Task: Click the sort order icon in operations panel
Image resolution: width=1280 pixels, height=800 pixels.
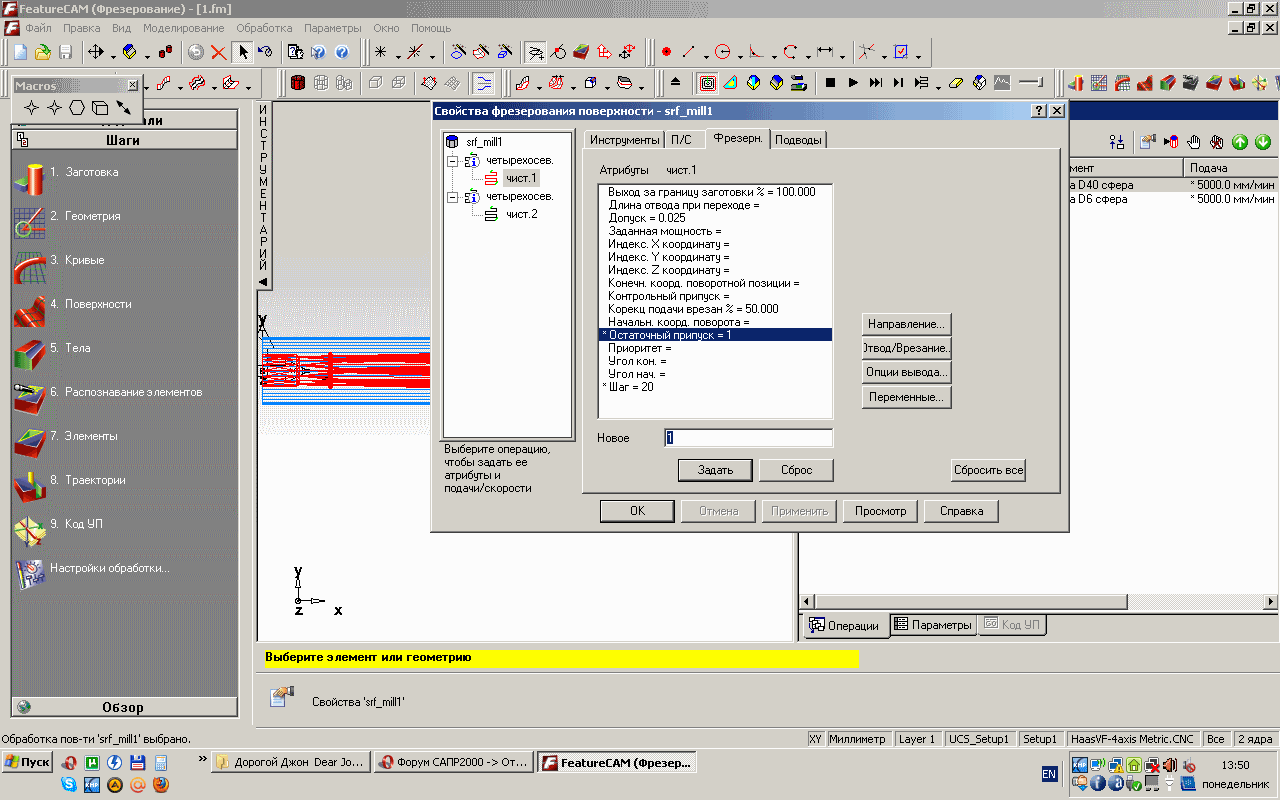Action: coord(1117,142)
